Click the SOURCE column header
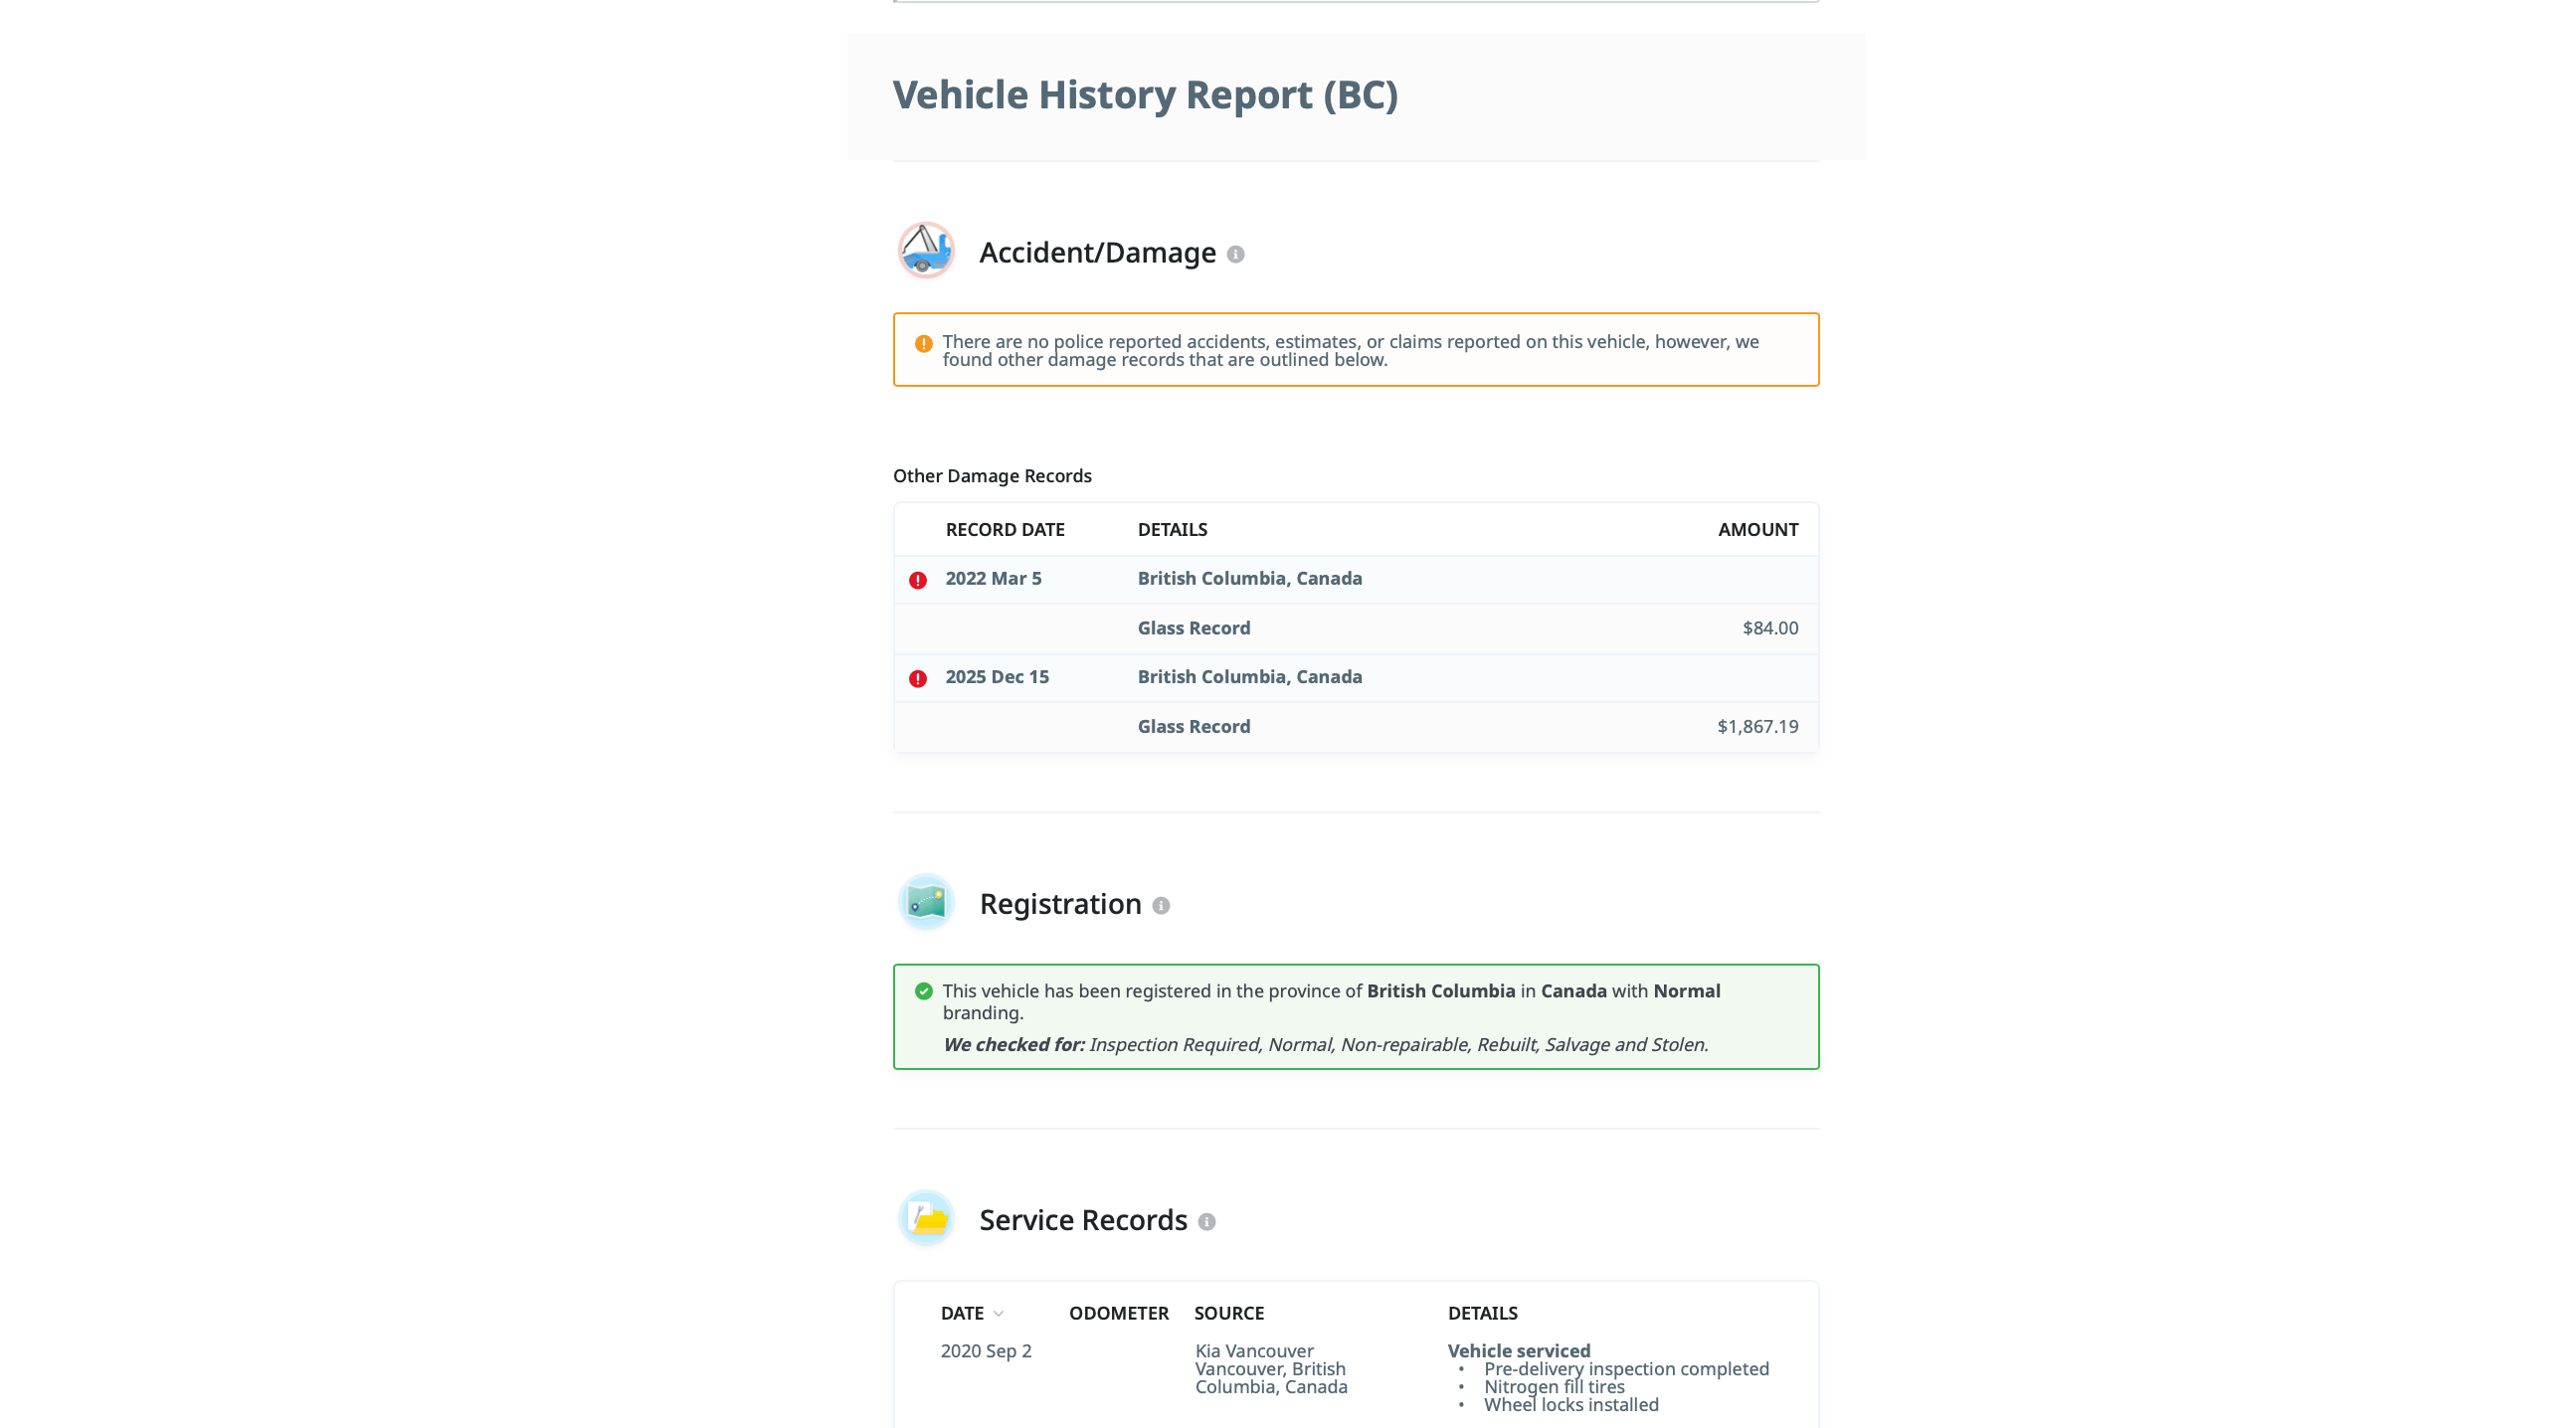 1228,1313
